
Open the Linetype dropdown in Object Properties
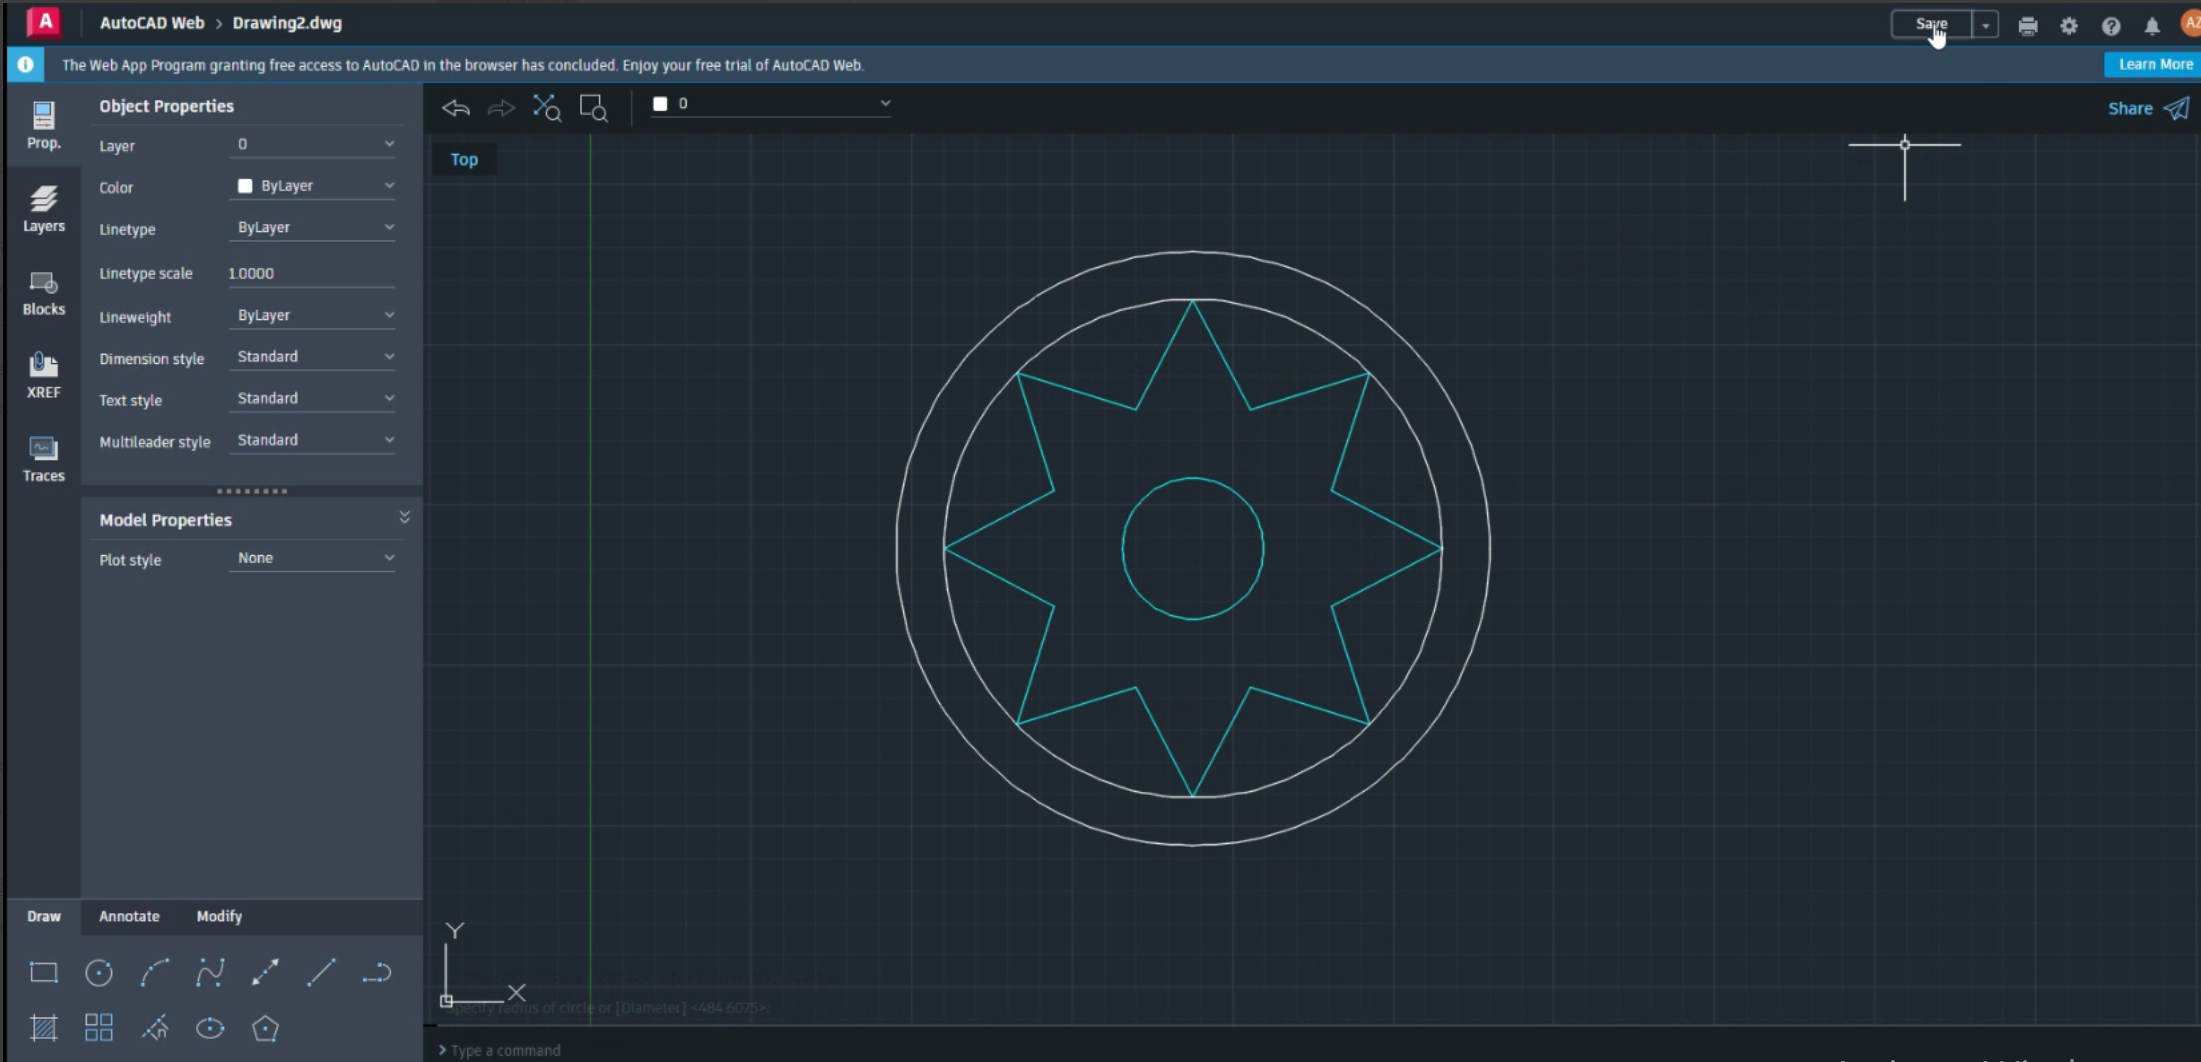[x=314, y=228]
